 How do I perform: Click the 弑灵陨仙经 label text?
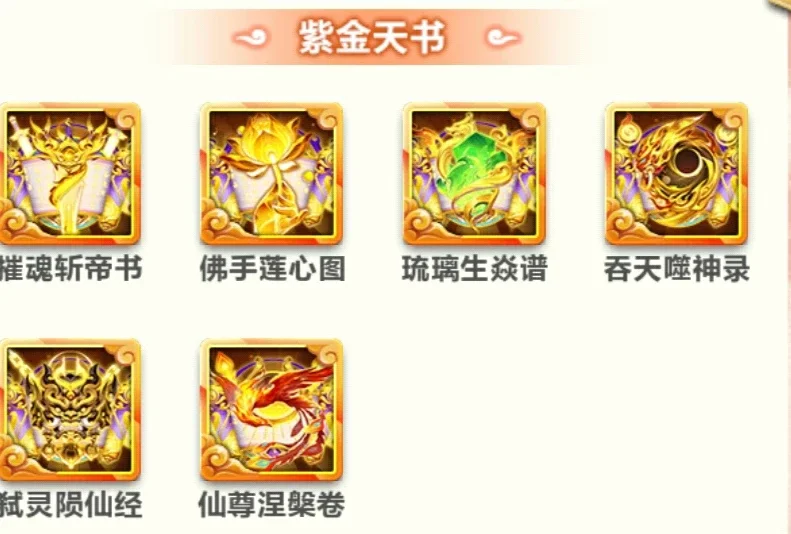coord(71,504)
